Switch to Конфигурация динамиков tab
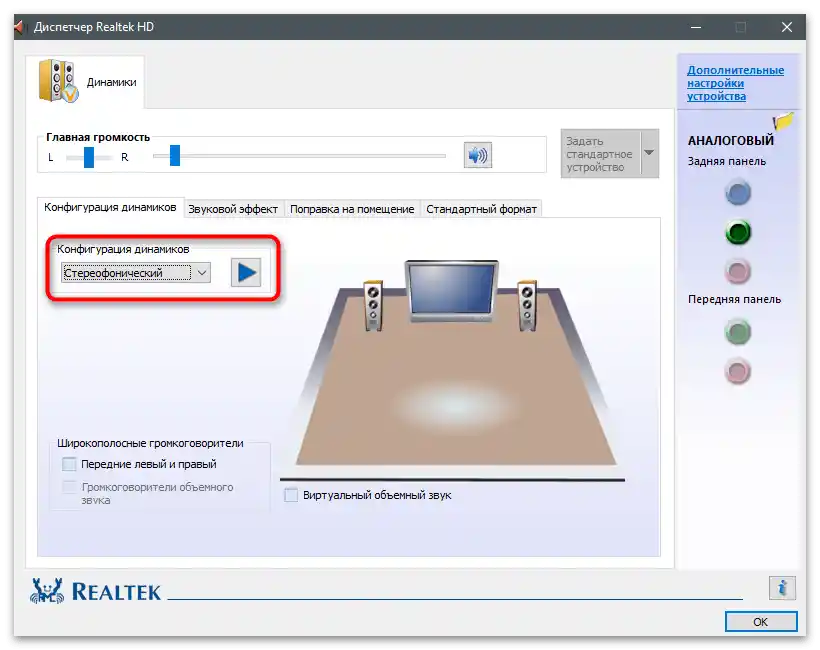Image resolution: width=820 pixels, height=650 pixels. pos(110,208)
